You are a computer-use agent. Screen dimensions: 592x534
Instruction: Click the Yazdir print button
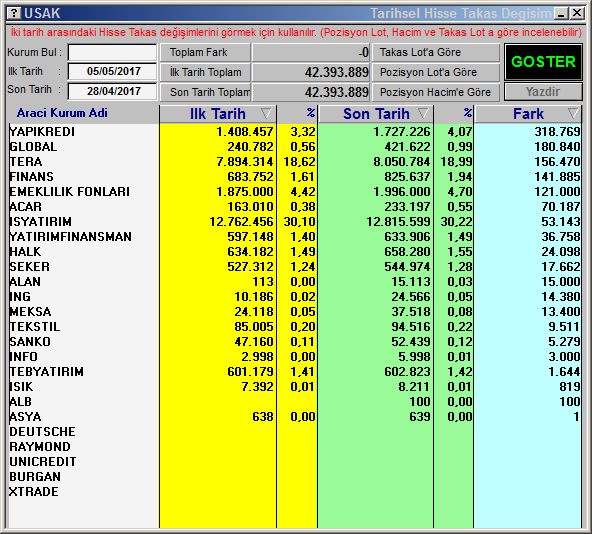pos(543,92)
